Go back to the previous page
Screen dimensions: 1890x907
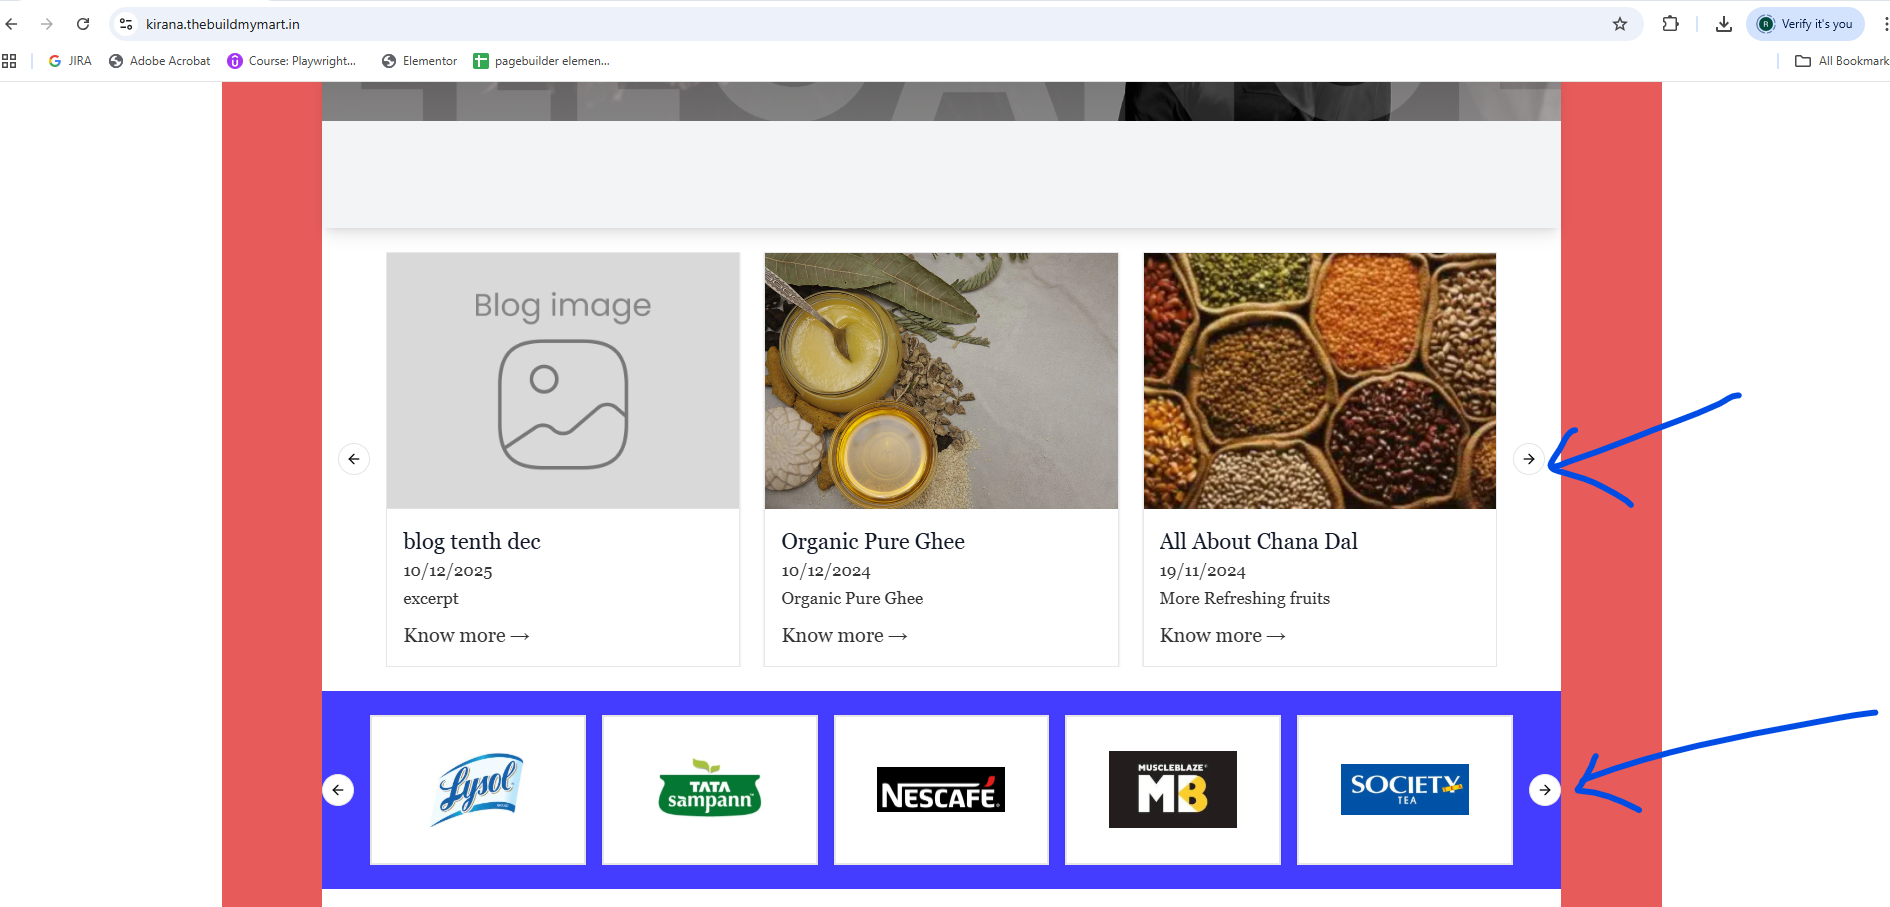click(12, 24)
